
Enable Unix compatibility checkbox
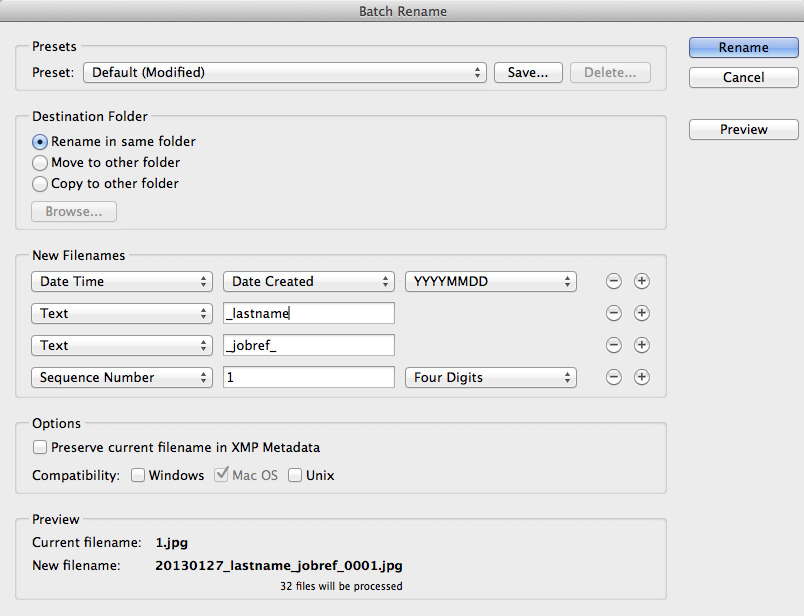(295, 476)
